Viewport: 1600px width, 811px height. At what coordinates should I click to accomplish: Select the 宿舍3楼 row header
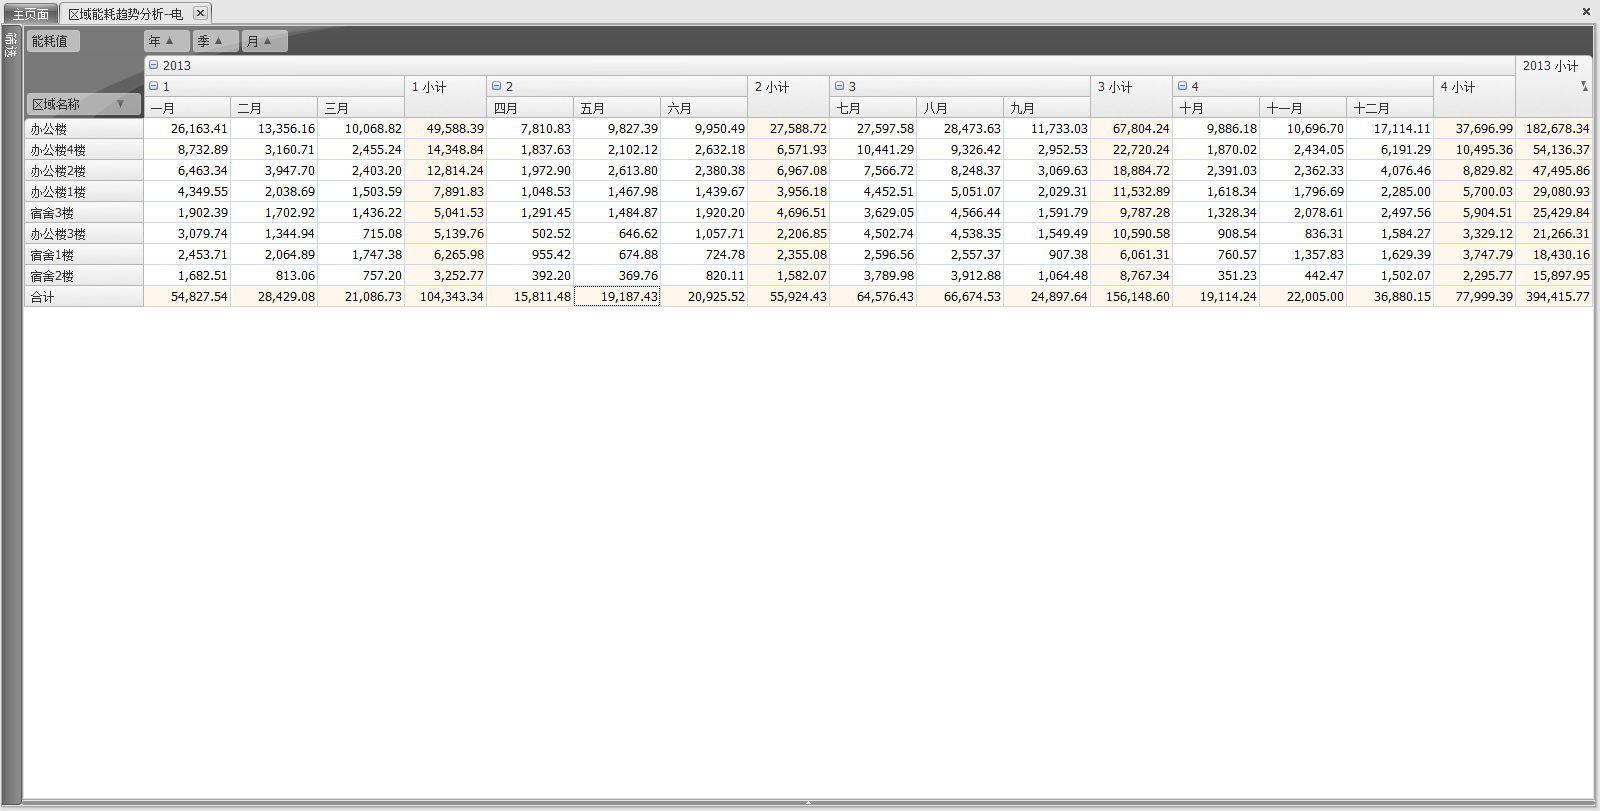(84, 213)
